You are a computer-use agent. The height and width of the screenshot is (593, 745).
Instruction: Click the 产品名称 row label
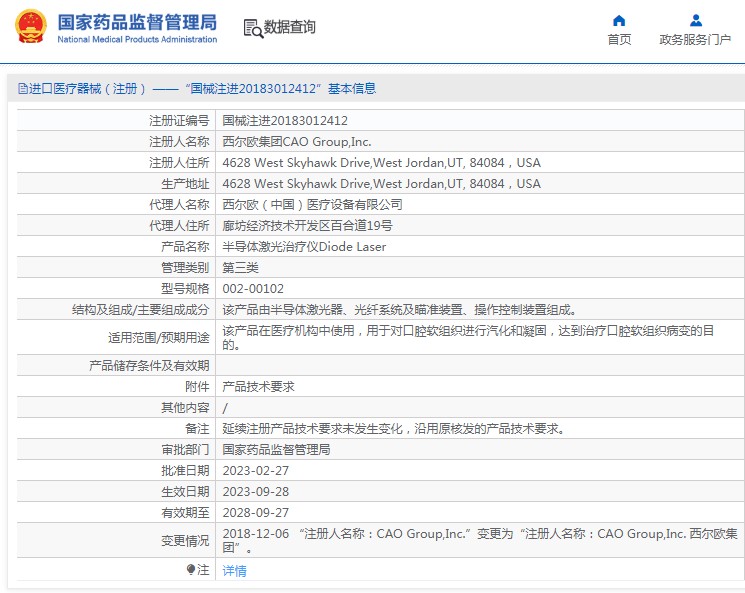click(185, 247)
